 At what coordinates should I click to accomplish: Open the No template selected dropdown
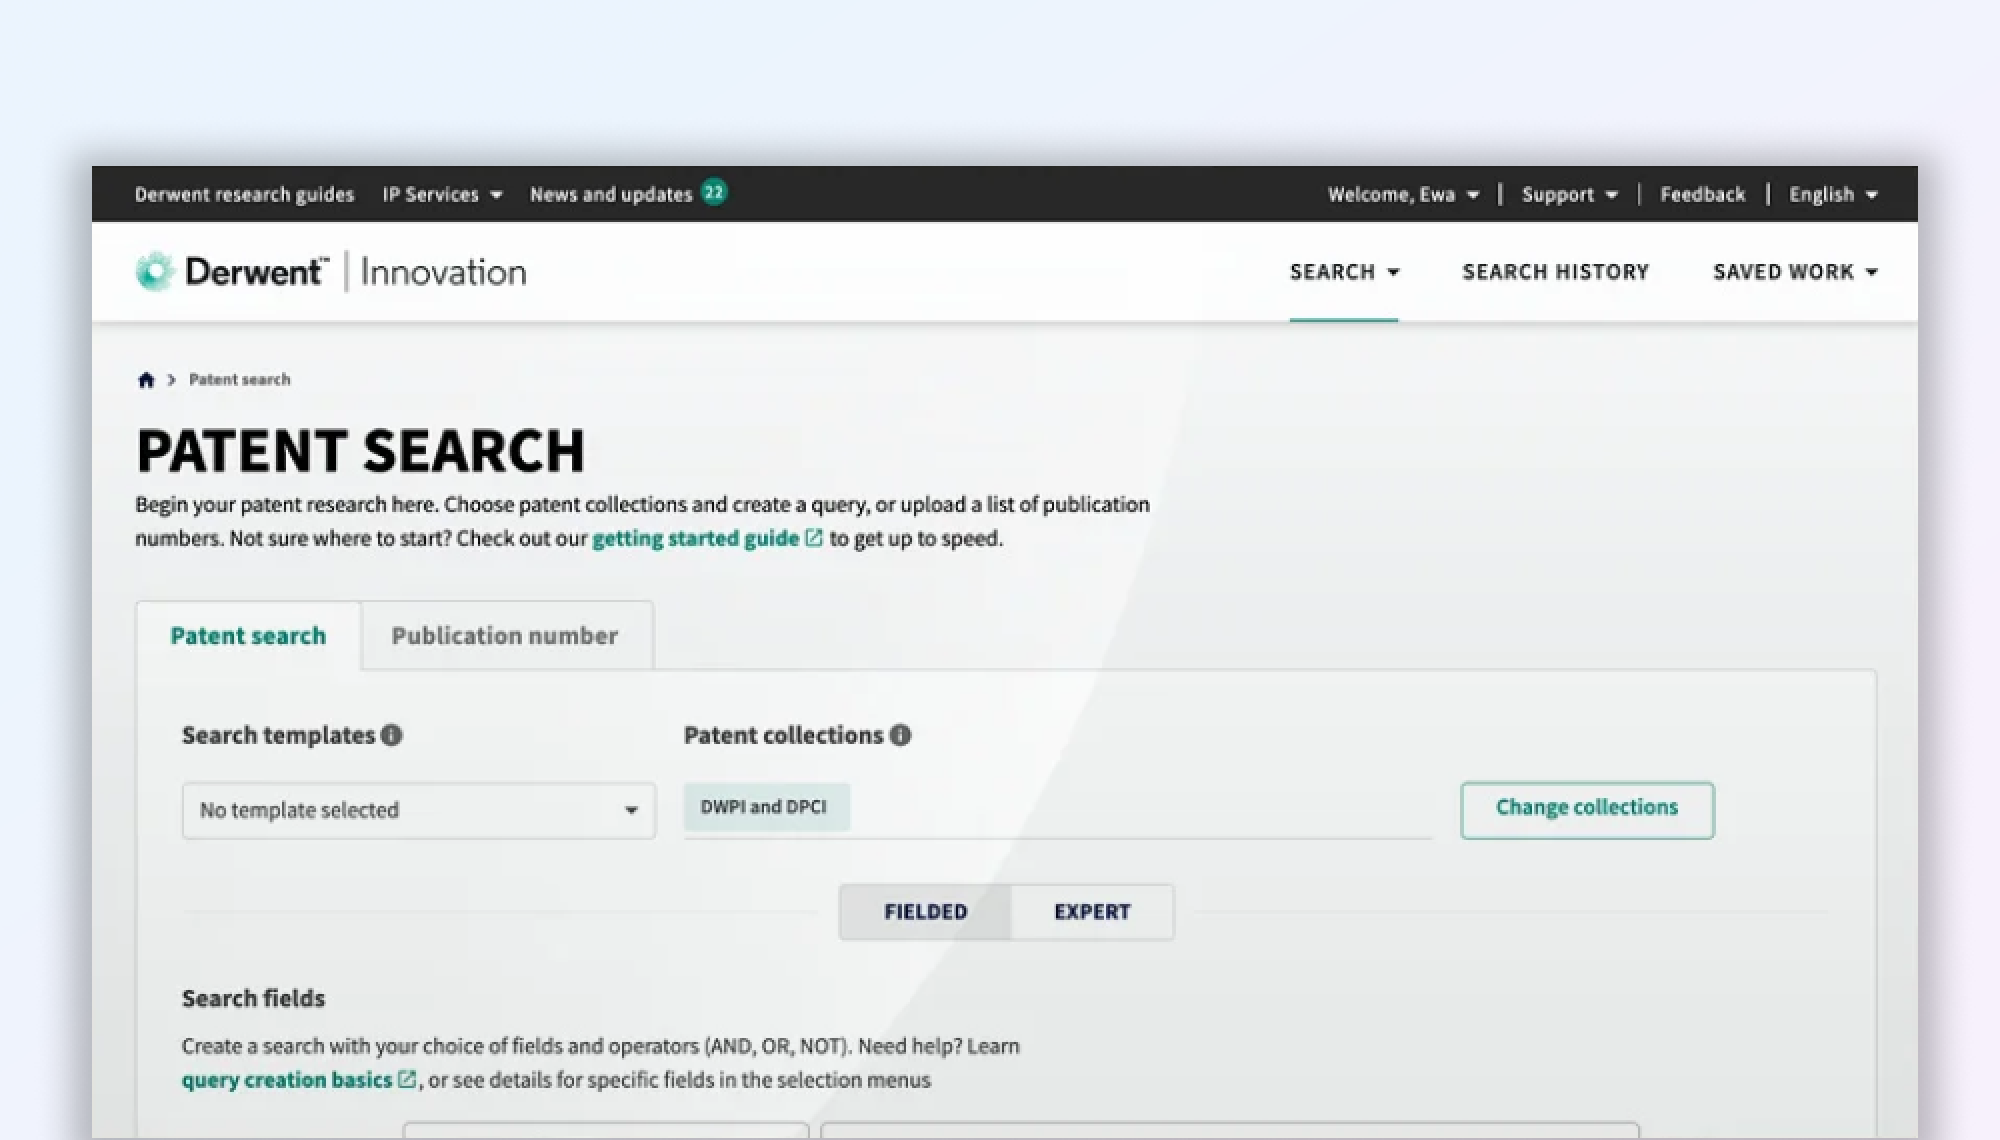418,811
